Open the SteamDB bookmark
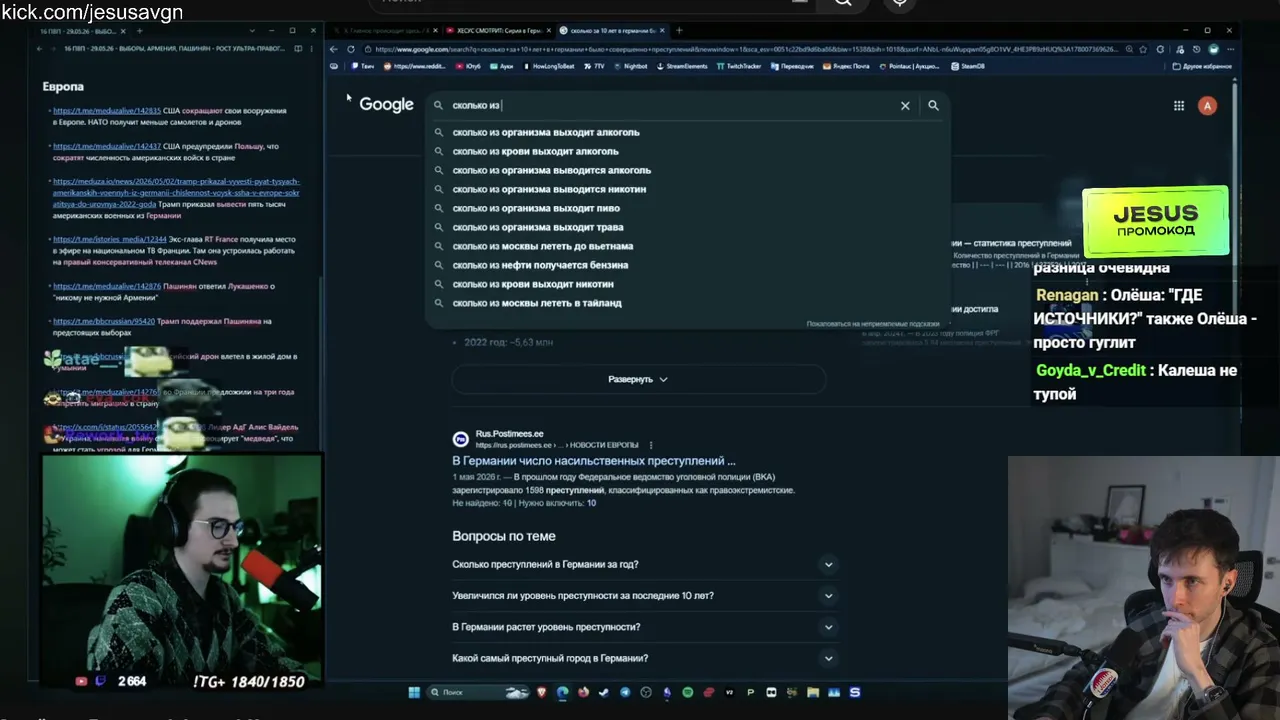 click(x=968, y=66)
